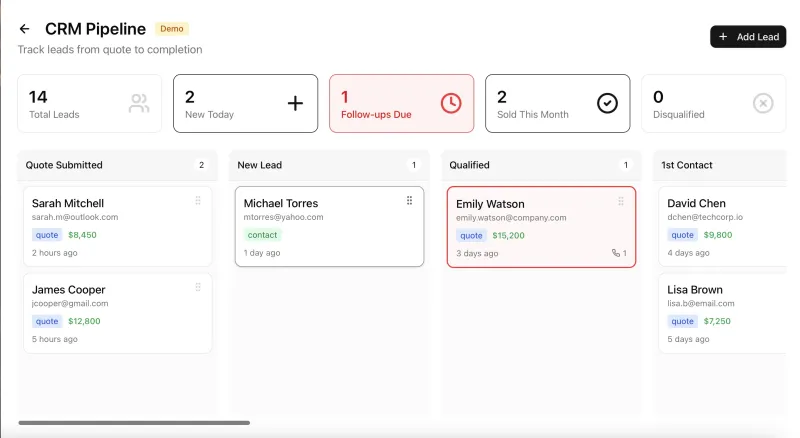Click email jcooper@gmail.com

click(x=70, y=303)
